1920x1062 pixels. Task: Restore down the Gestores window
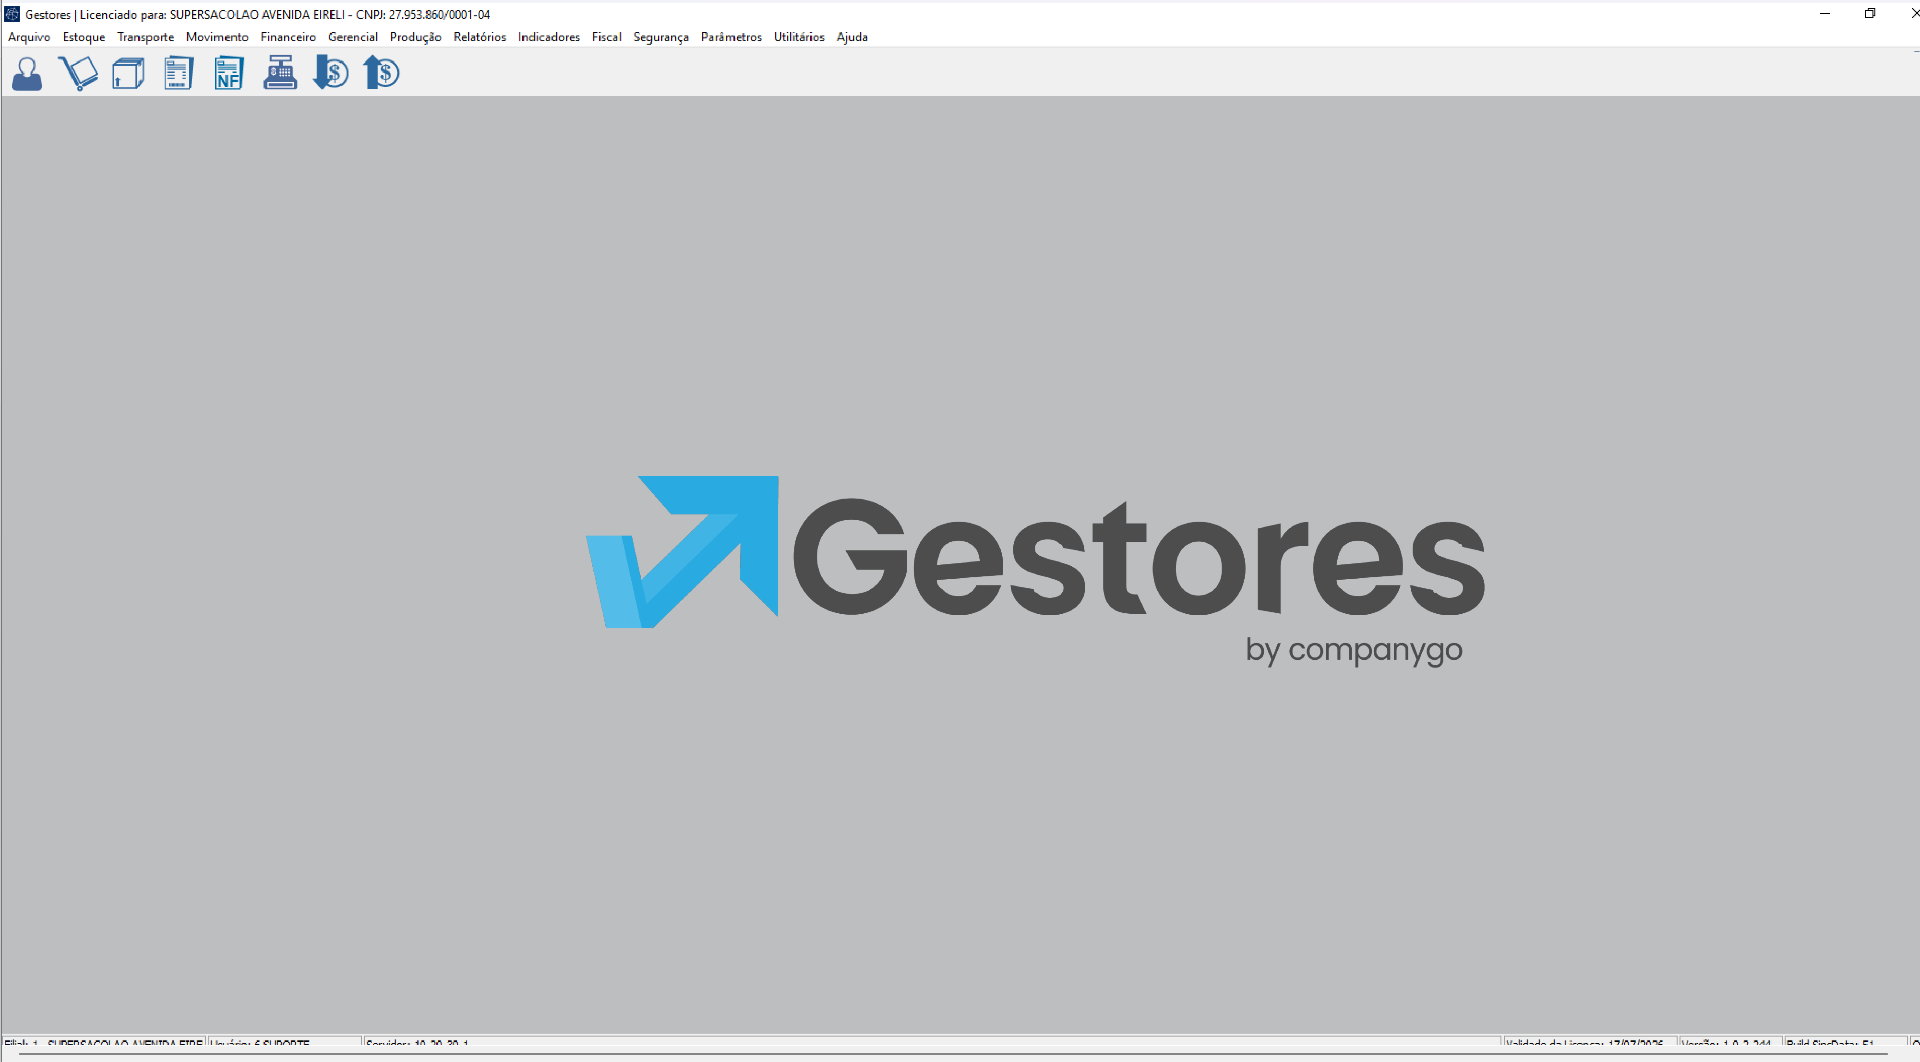pos(1870,14)
